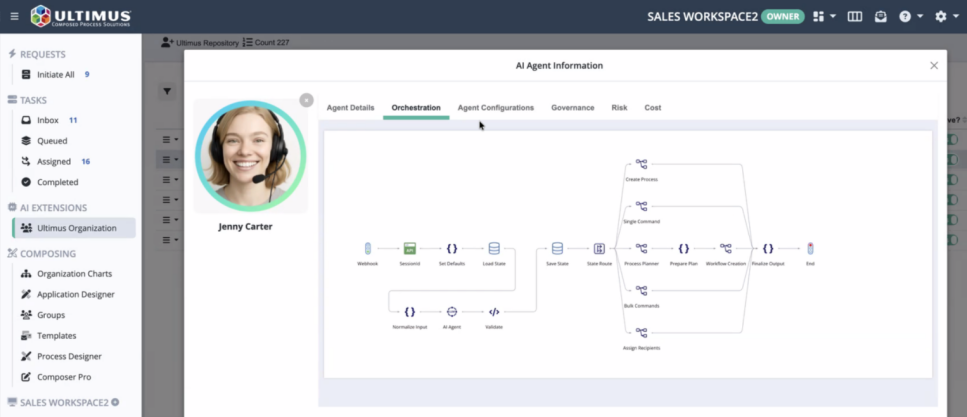Click Jenny Carter's profile photo
The height and width of the screenshot is (417, 967).
pyautogui.click(x=250, y=156)
